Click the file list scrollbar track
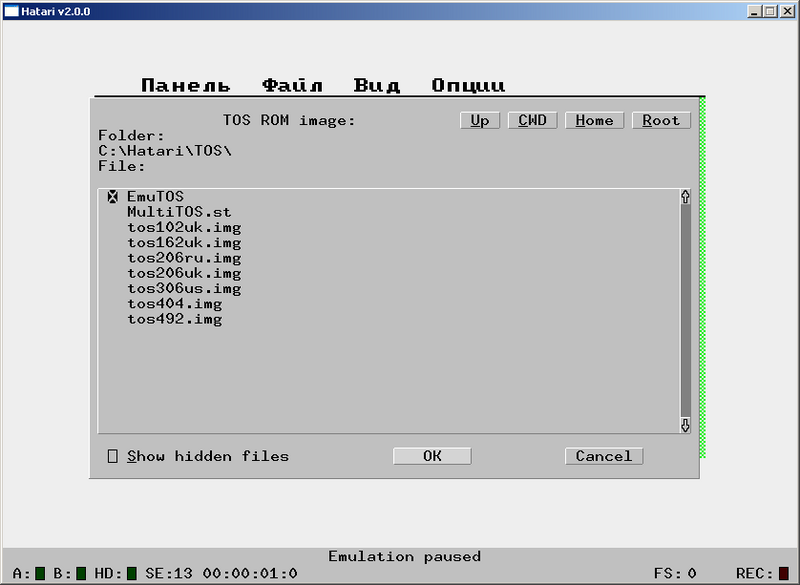The image size is (800, 585). (685, 311)
